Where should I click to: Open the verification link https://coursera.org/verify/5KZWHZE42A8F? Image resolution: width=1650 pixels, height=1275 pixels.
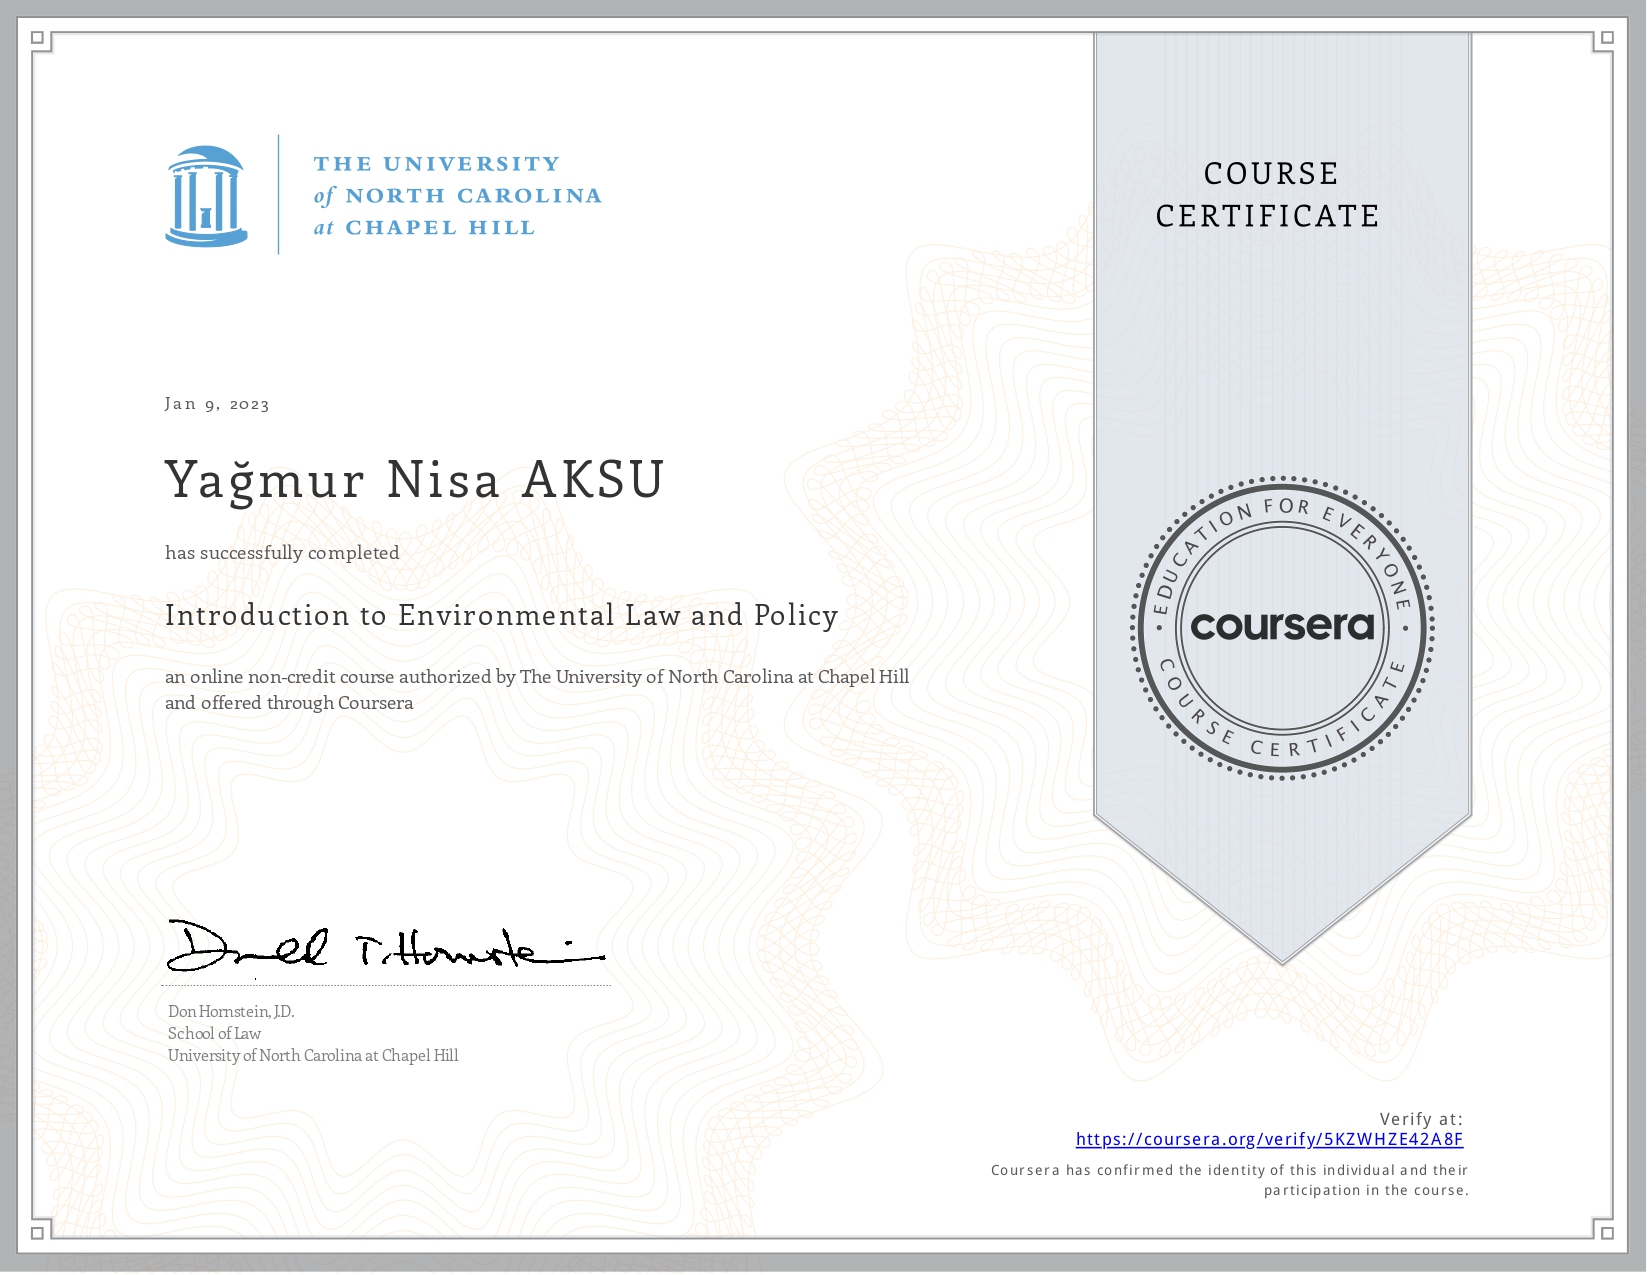pyautogui.click(x=1270, y=1138)
